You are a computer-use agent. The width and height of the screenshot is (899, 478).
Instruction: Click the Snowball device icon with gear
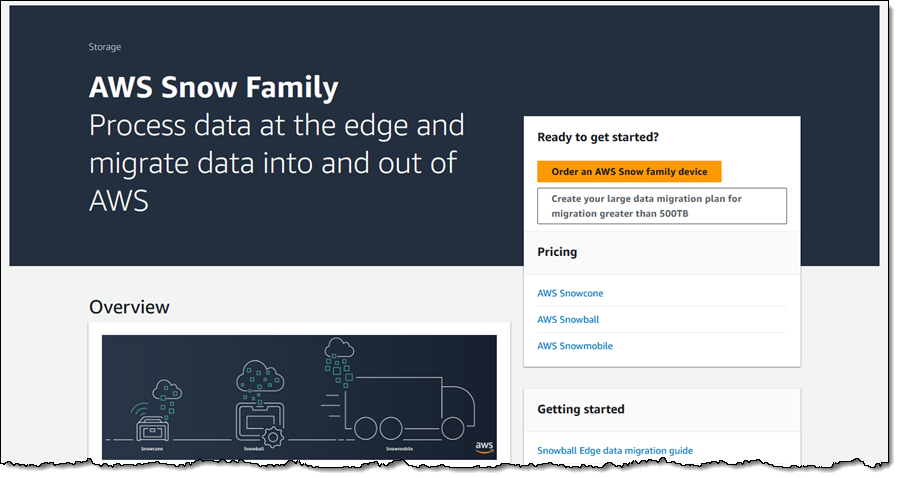click(x=260, y=423)
